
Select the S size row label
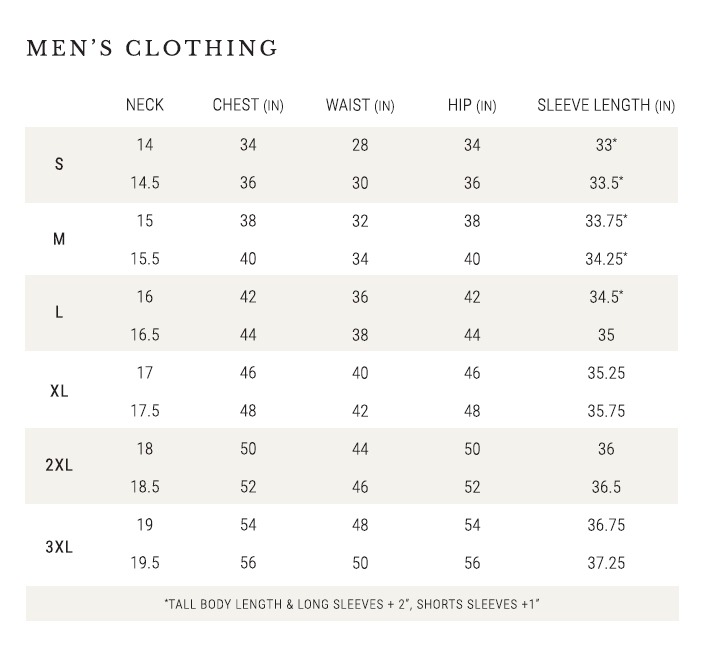[x=59, y=164]
